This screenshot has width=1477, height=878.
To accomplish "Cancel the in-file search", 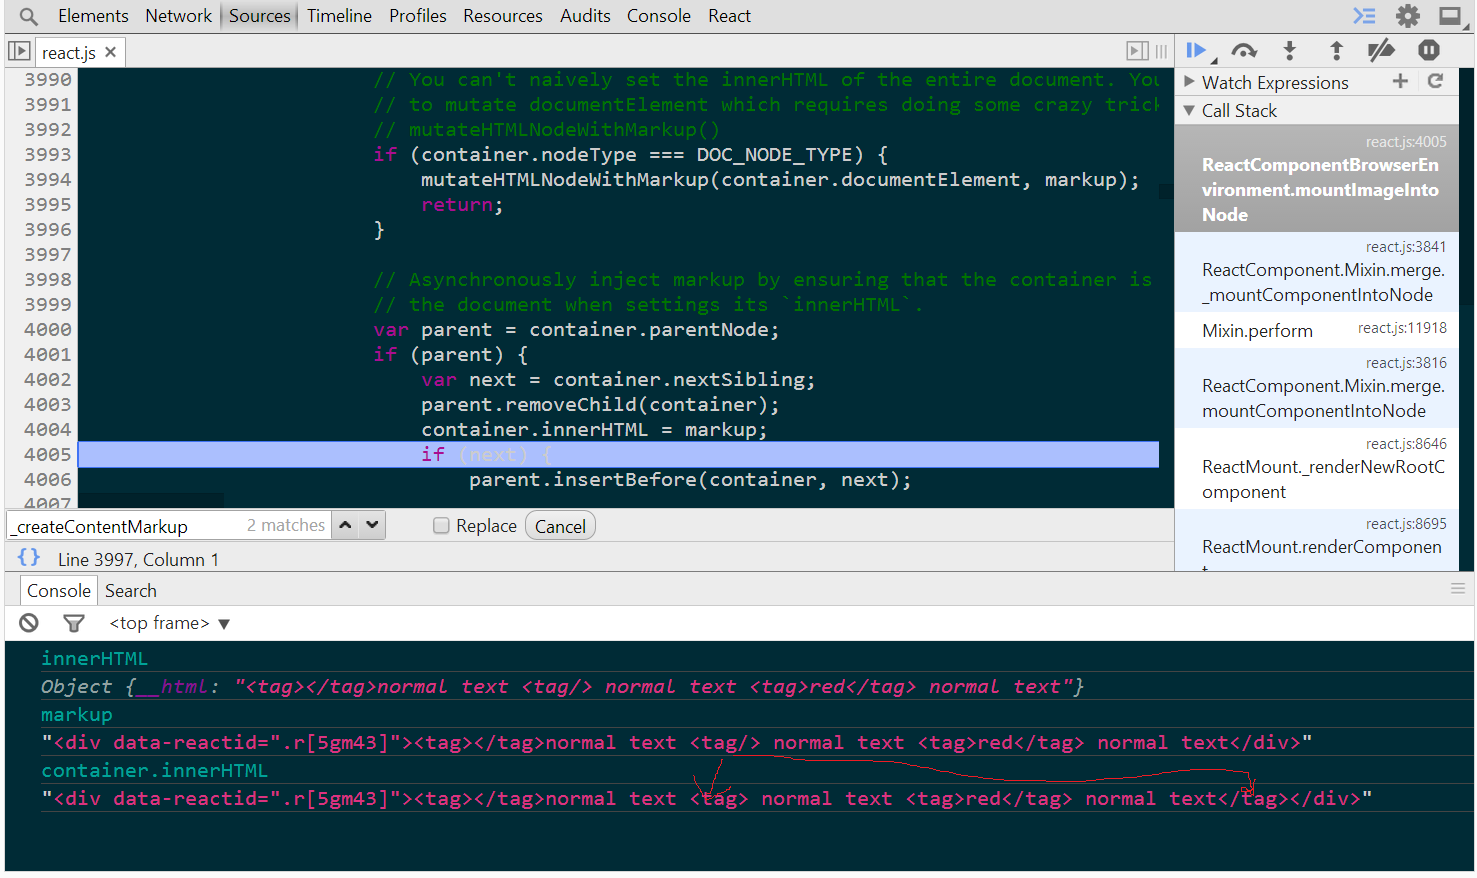I will (560, 526).
